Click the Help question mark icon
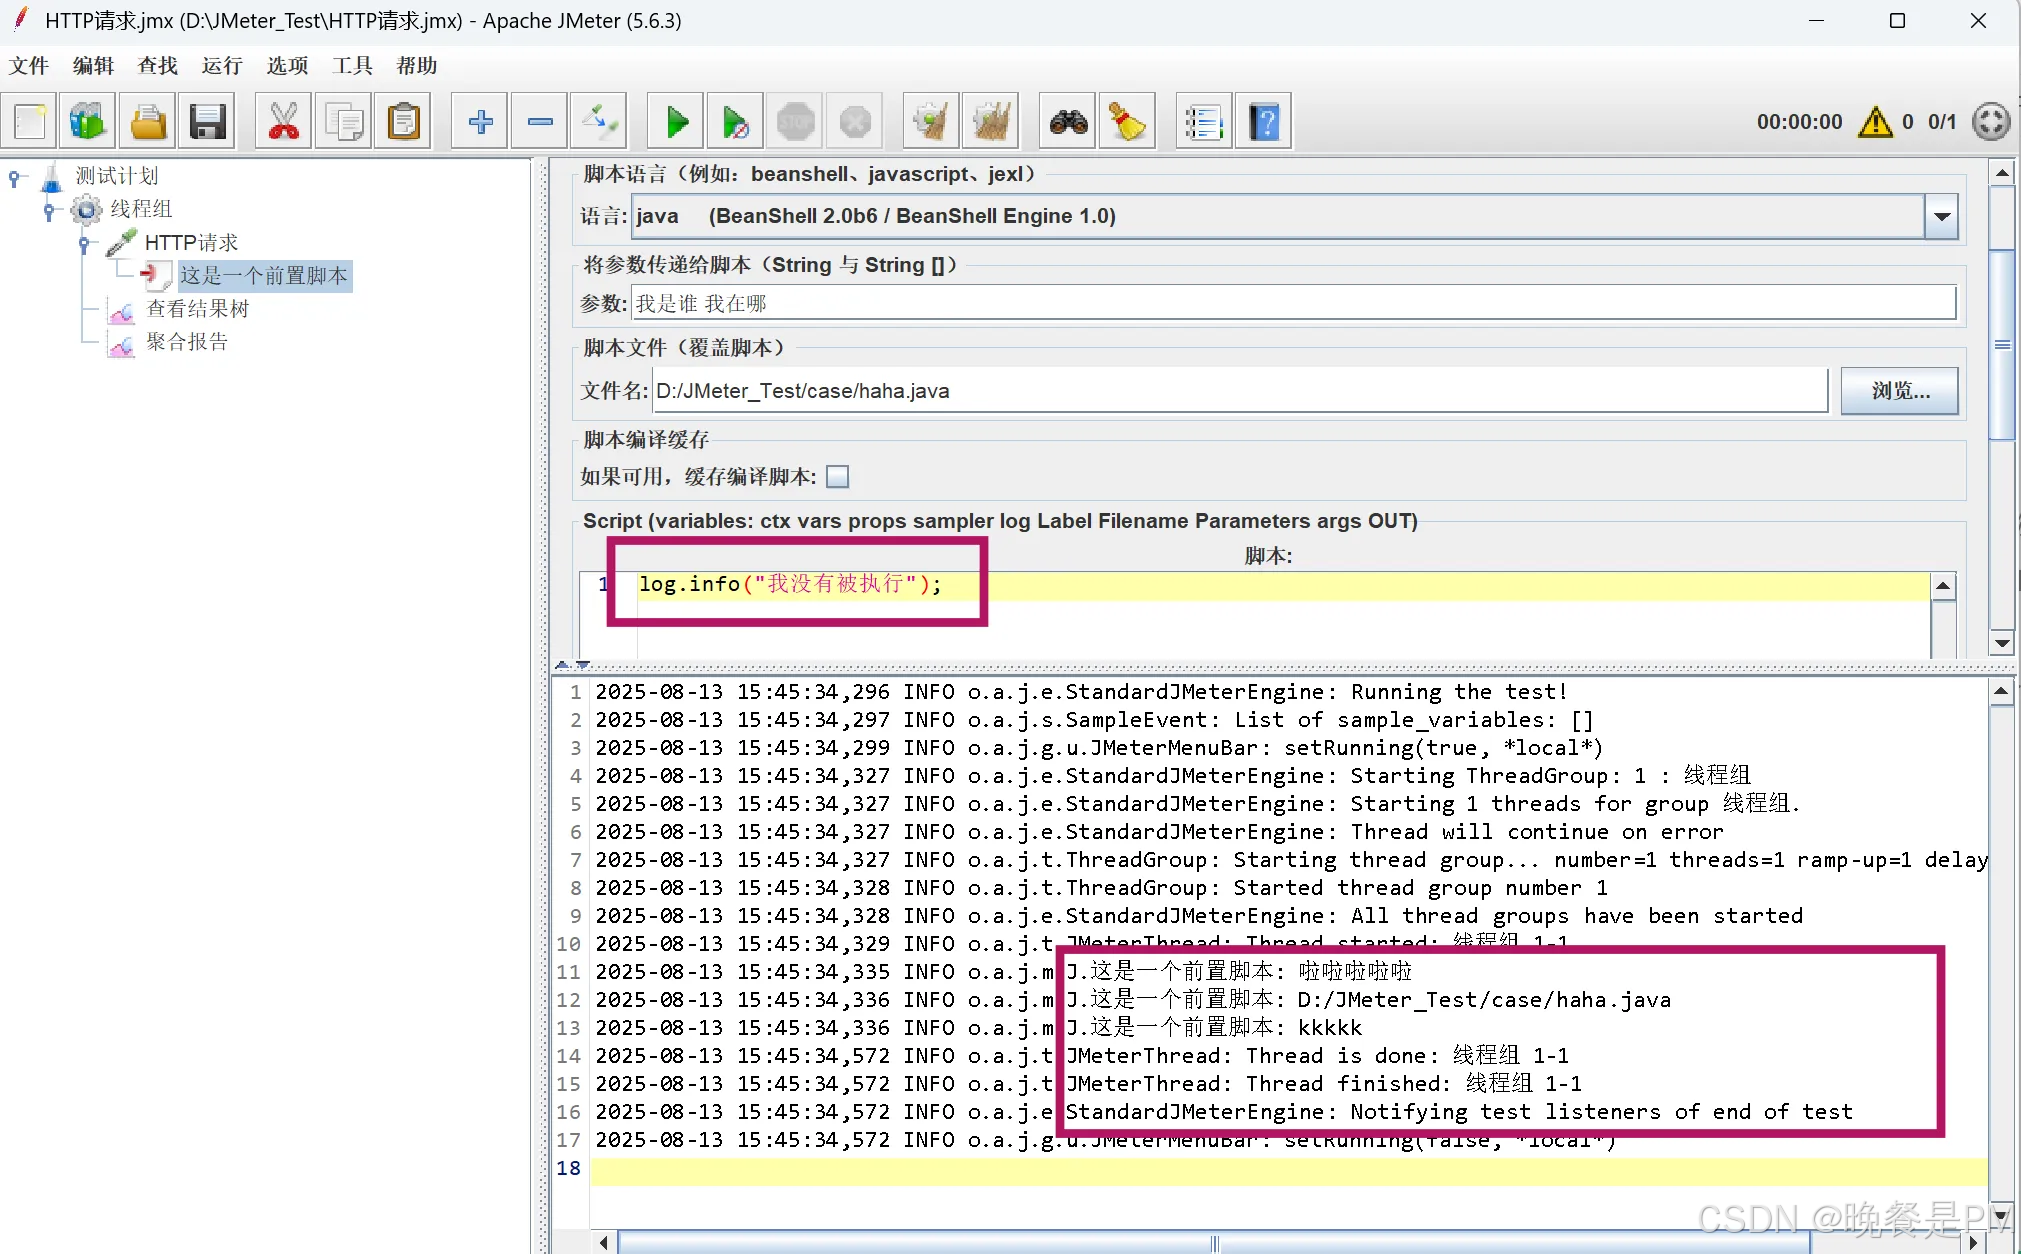 point(1264,122)
